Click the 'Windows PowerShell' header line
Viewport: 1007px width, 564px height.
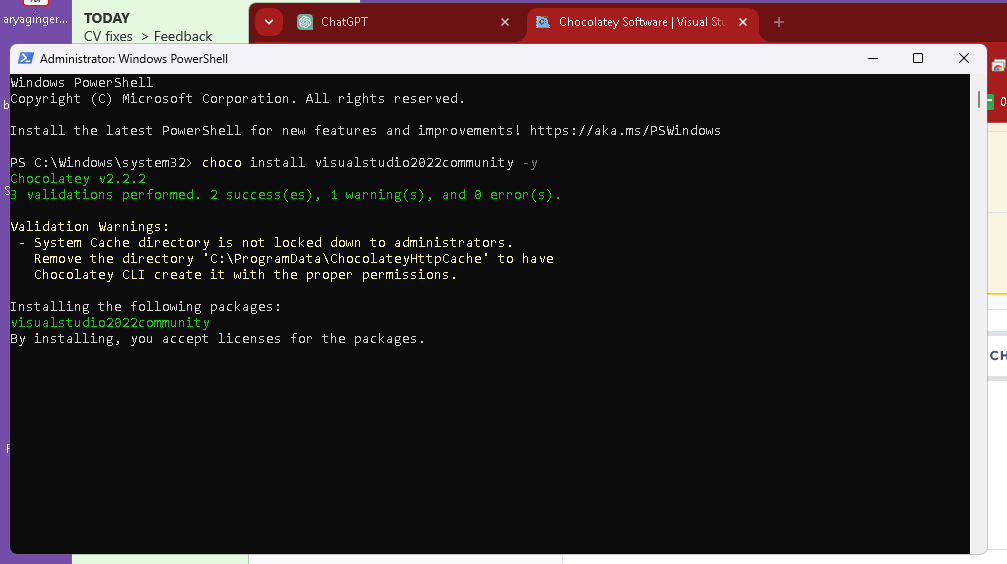(x=82, y=83)
